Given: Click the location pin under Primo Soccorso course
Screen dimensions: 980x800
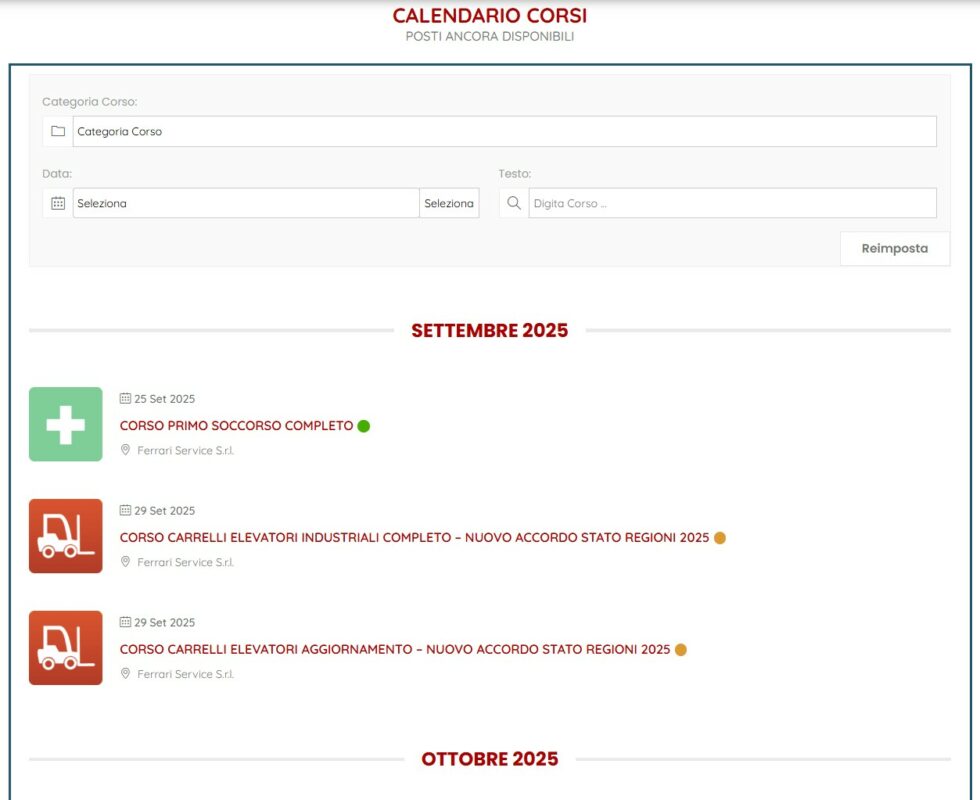Looking at the screenshot, I should [x=126, y=450].
